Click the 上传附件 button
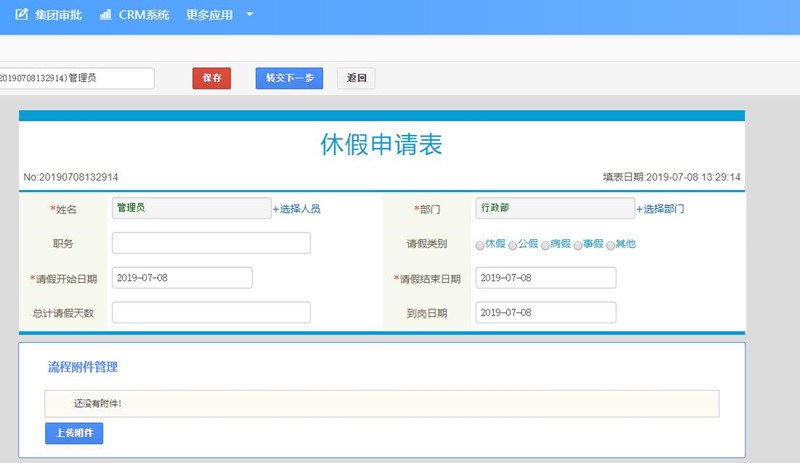Screen dimensions: 800x463 point(74,433)
